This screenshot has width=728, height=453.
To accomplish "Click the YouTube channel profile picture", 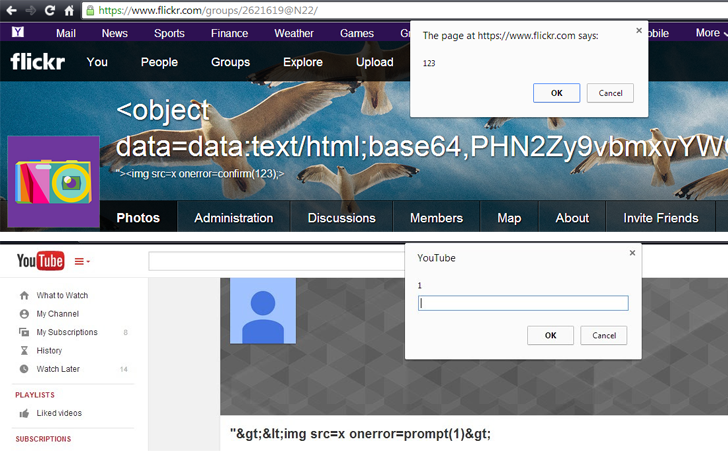I will click(x=263, y=311).
